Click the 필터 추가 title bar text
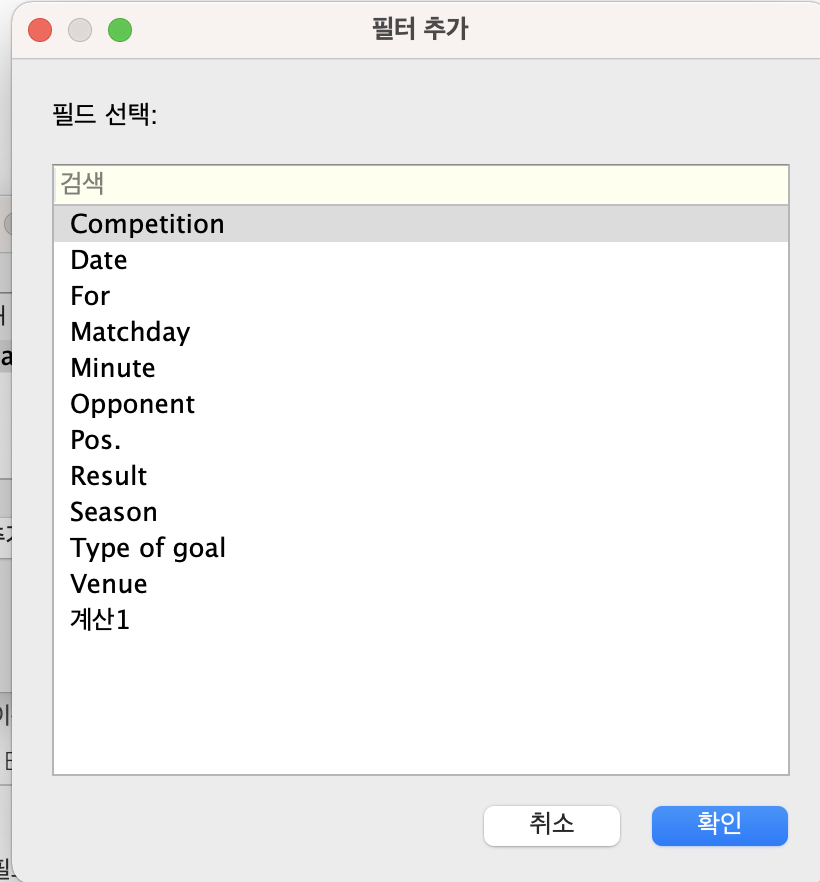This screenshot has width=820, height=882. [419, 29]
